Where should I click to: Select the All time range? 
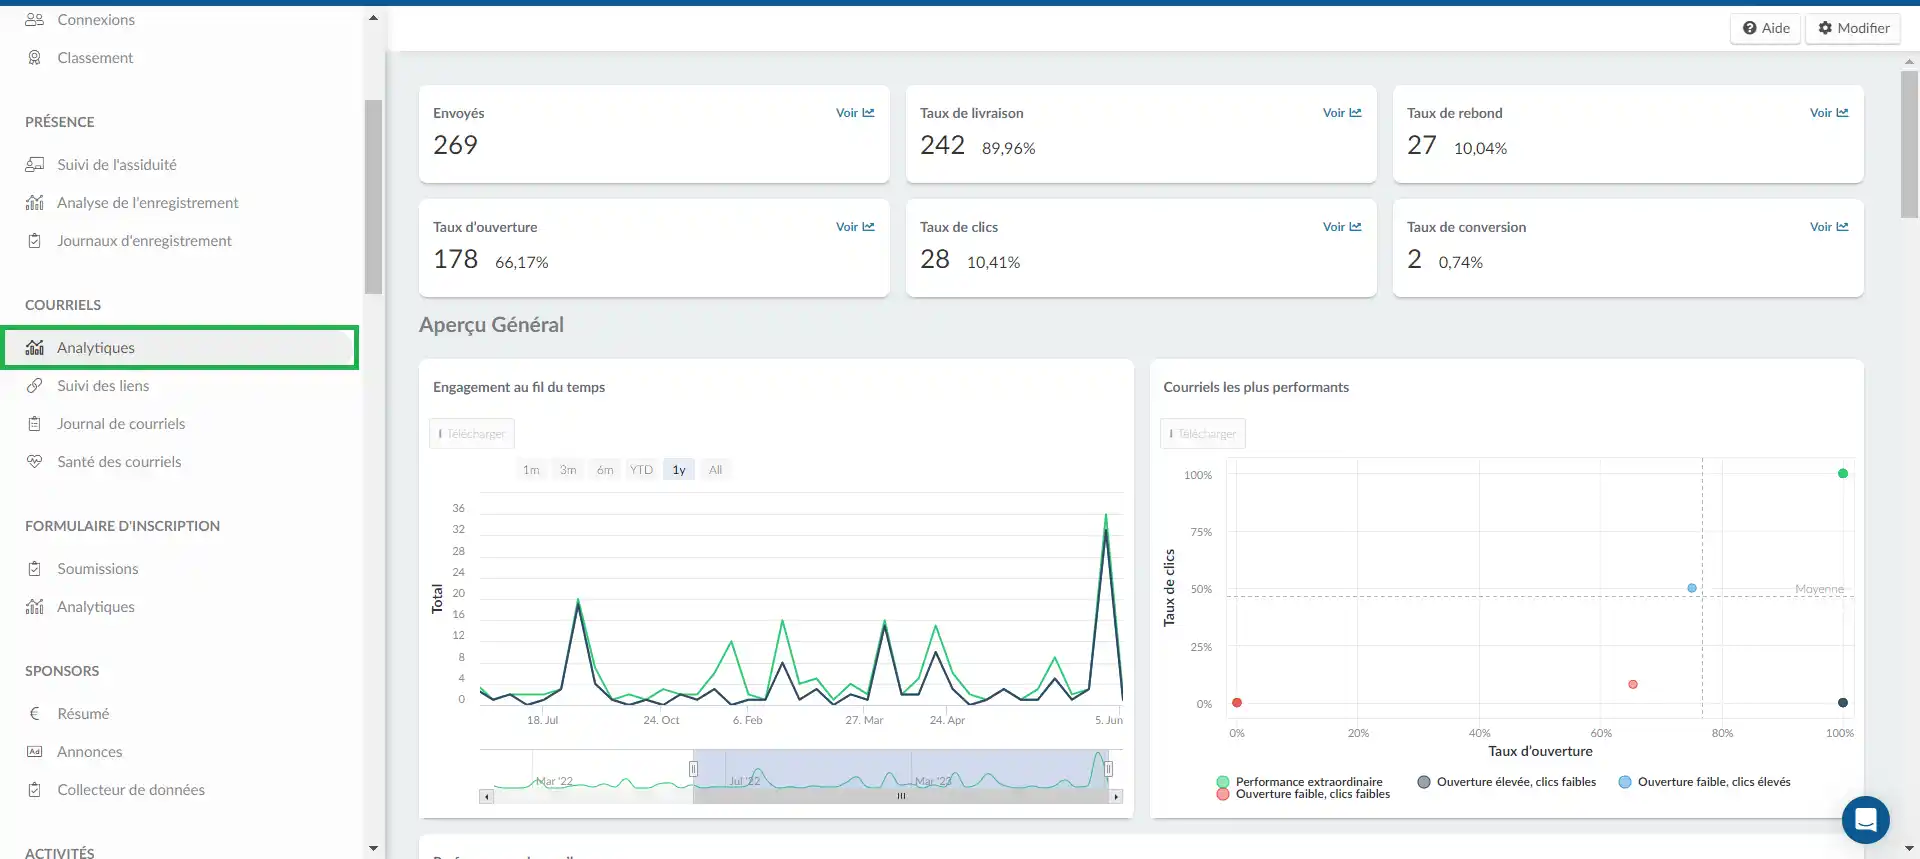(x=715, y=470)
